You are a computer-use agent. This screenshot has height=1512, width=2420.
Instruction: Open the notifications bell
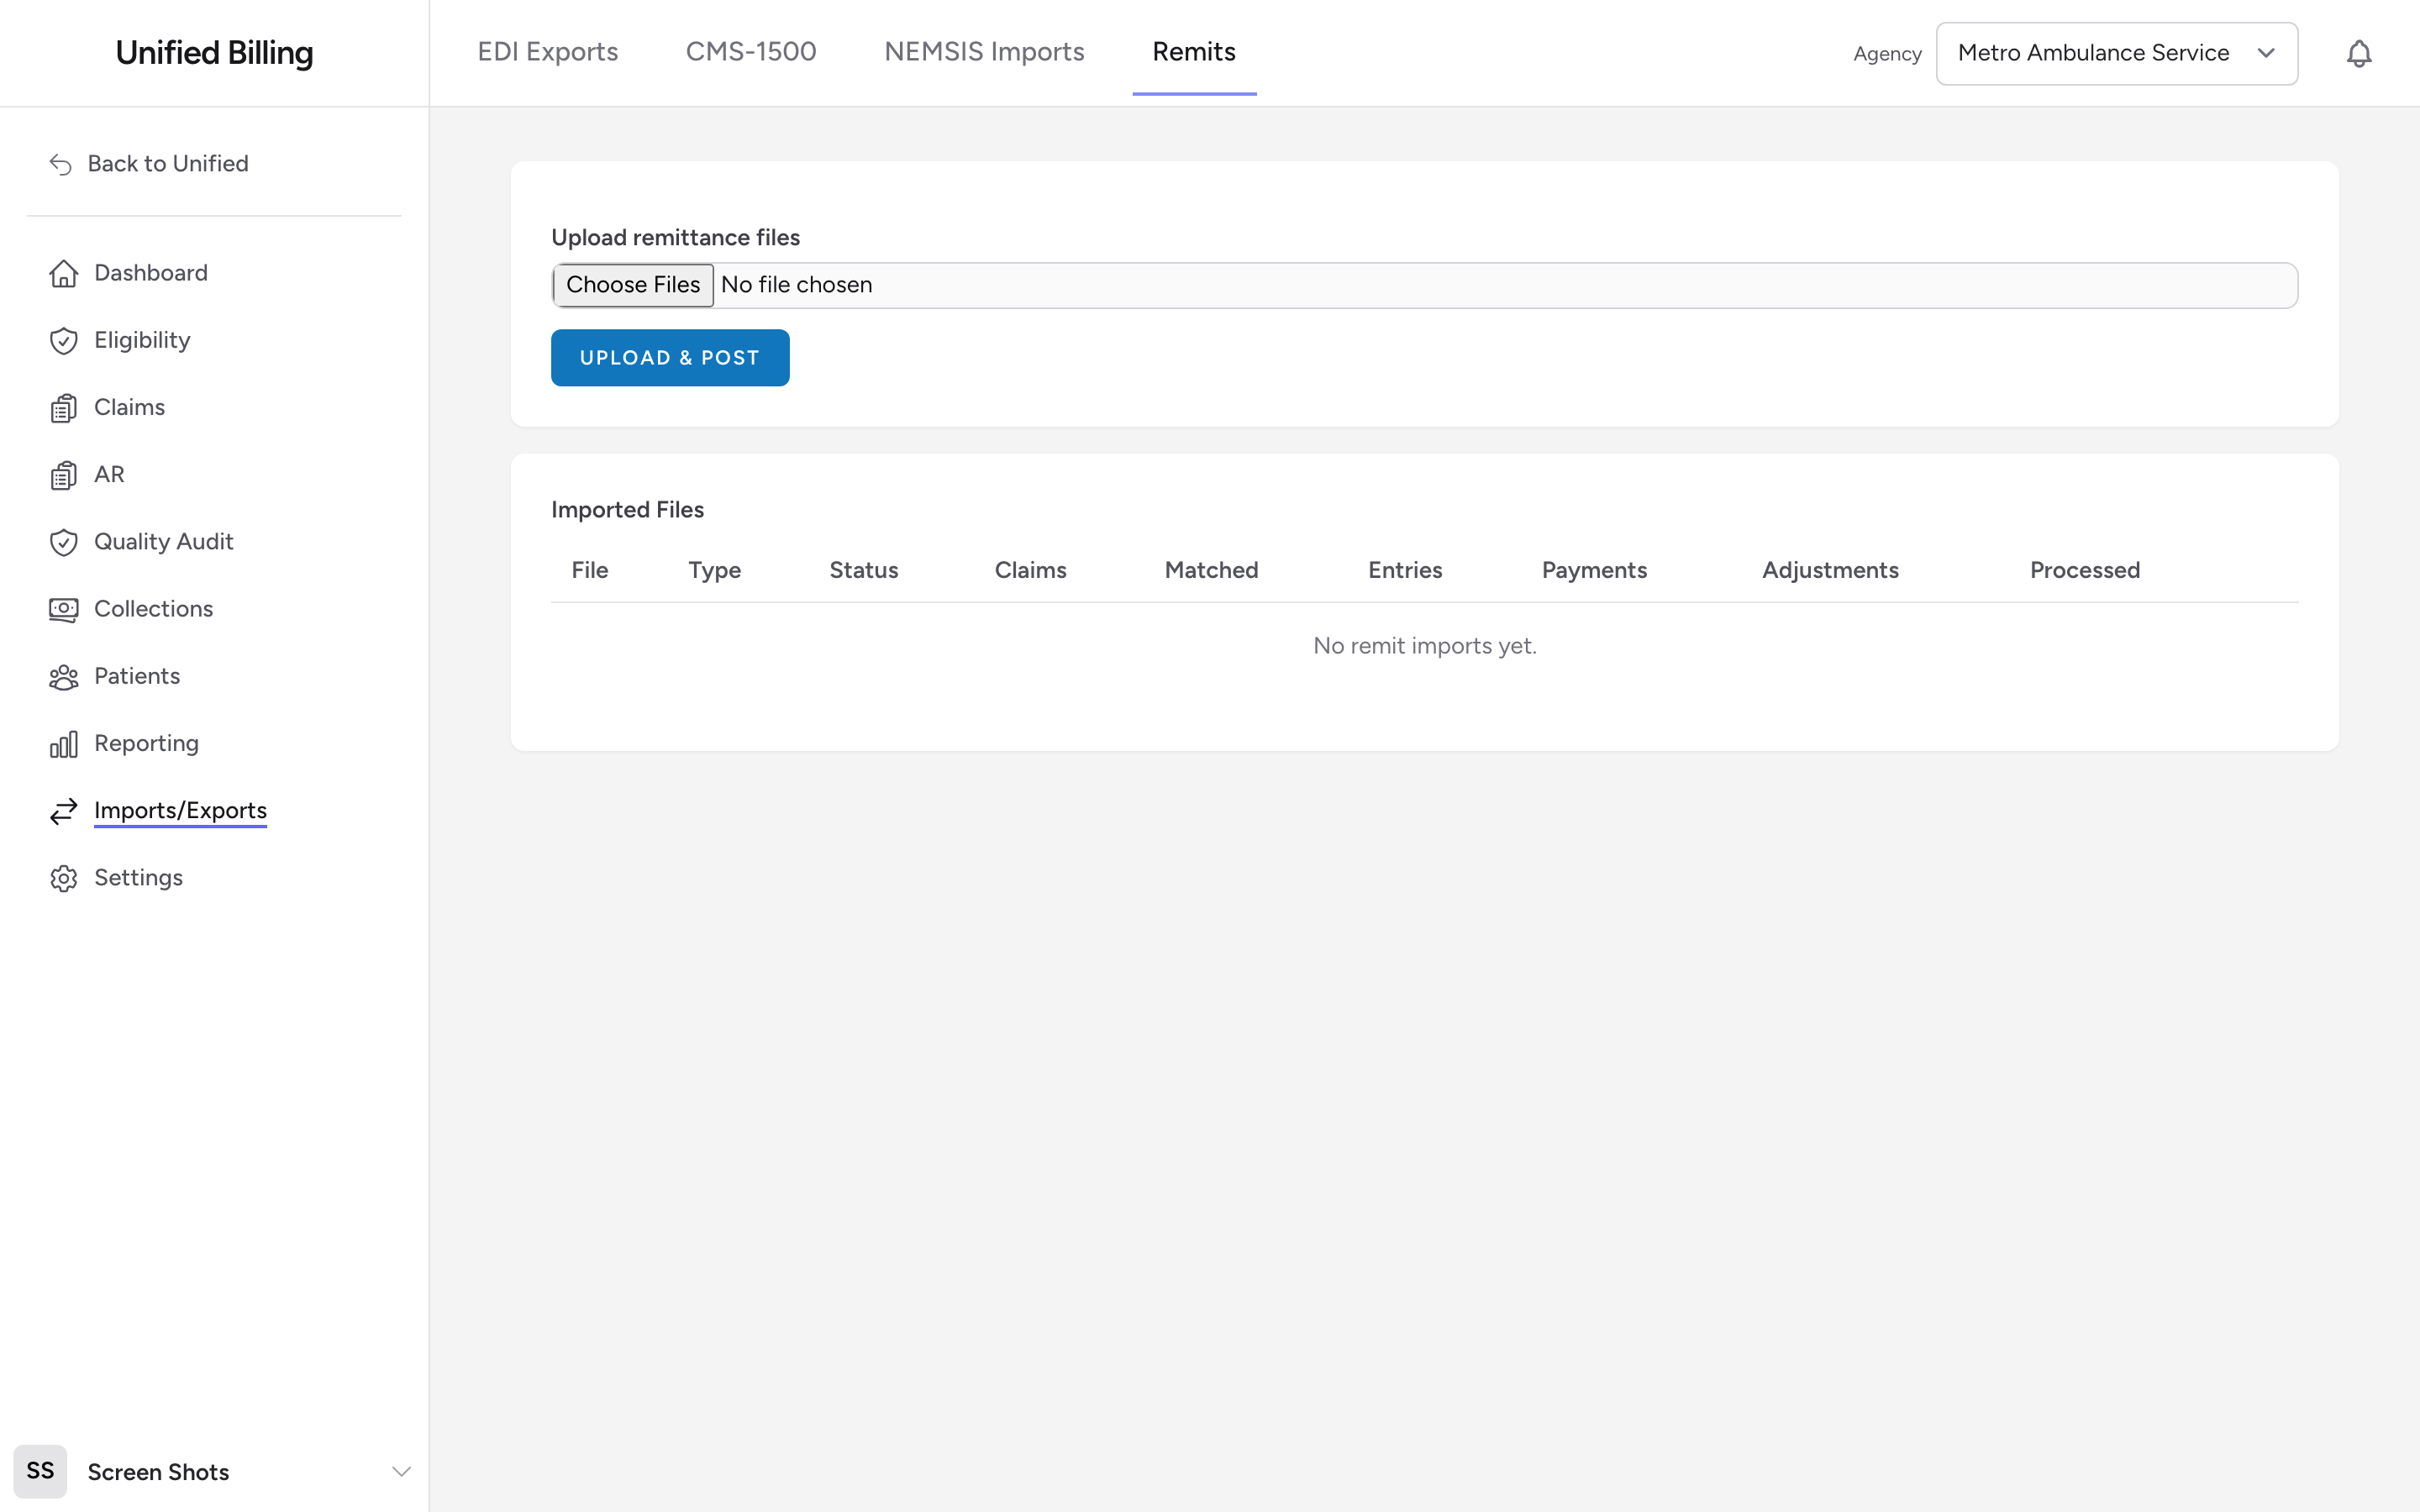[x=2359, y=53]
